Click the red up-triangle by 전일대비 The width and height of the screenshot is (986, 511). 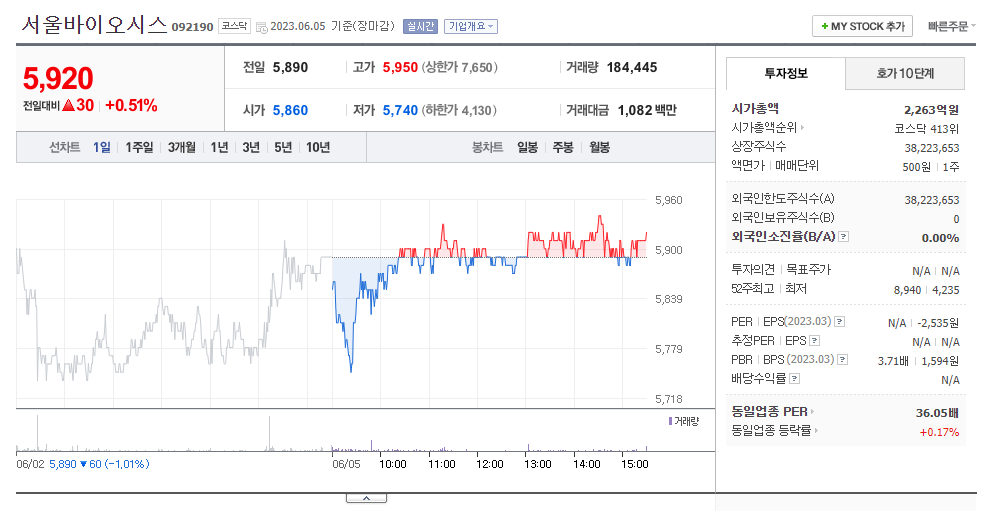point(69,106)
